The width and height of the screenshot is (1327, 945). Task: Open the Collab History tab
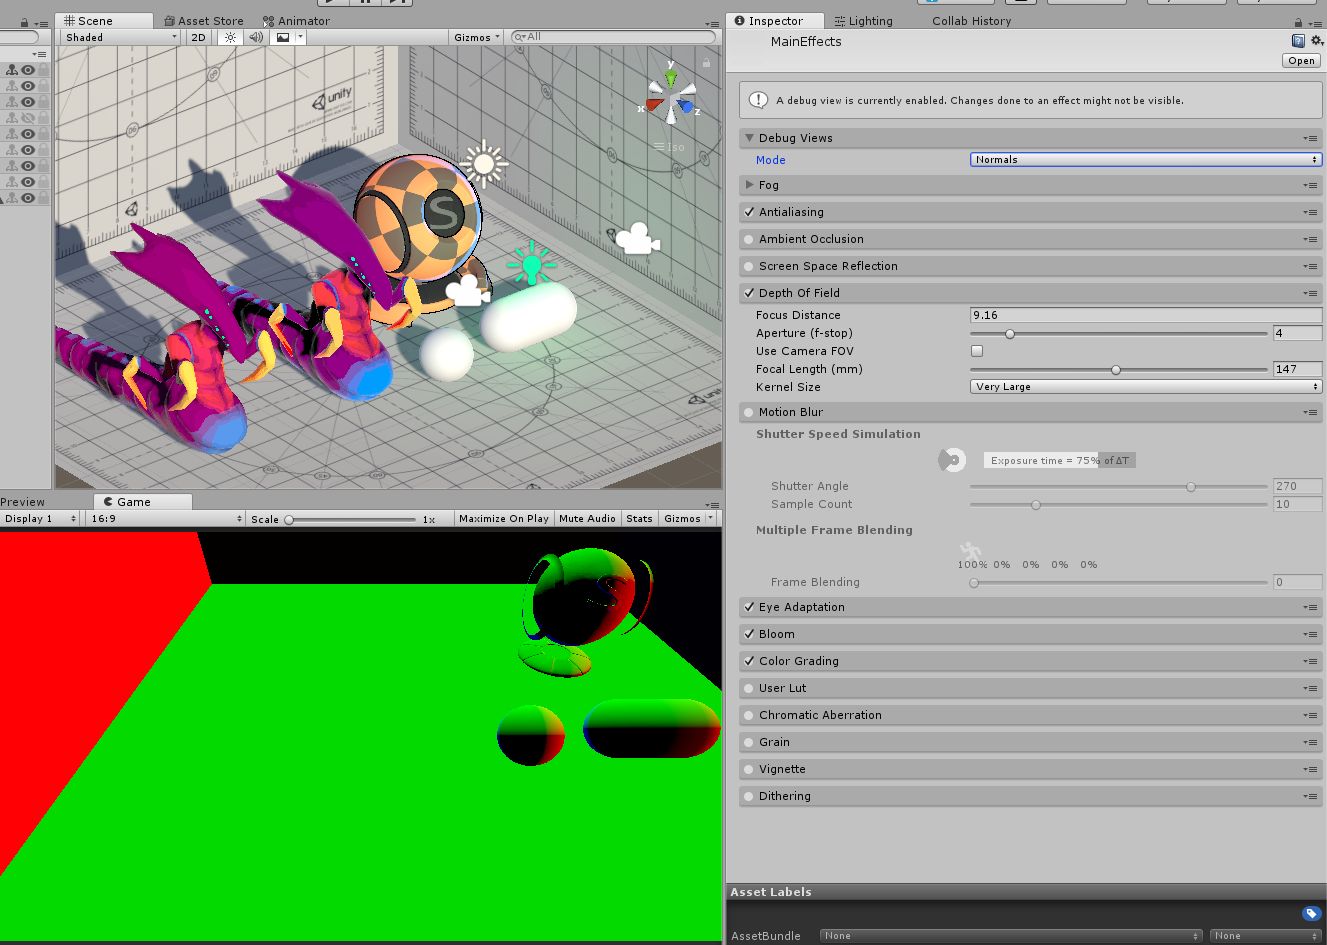971,21
